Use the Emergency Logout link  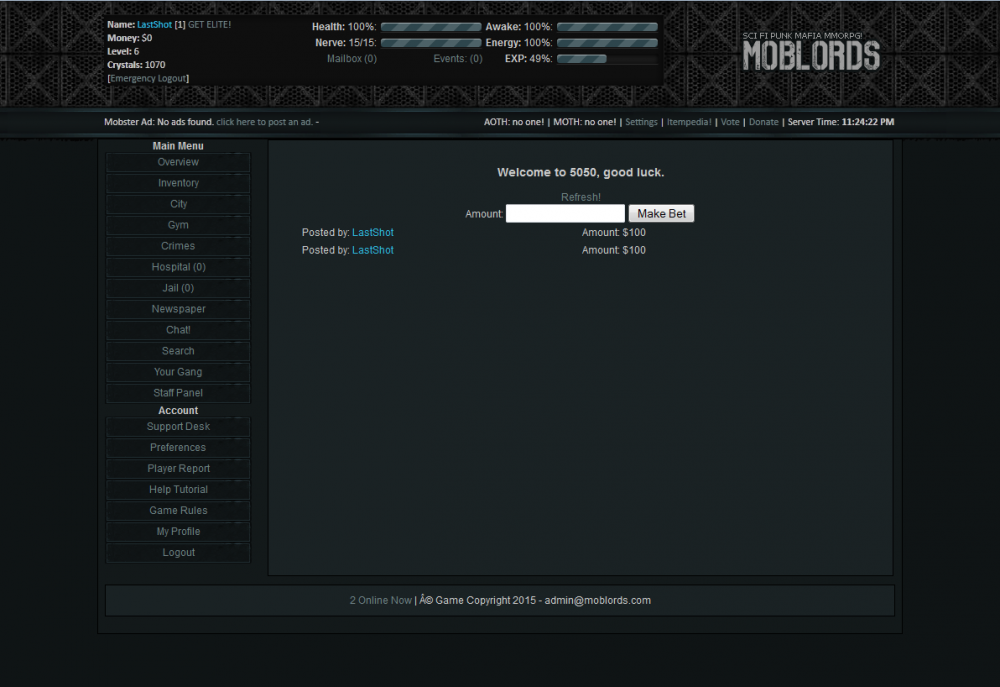coord(147,77)
